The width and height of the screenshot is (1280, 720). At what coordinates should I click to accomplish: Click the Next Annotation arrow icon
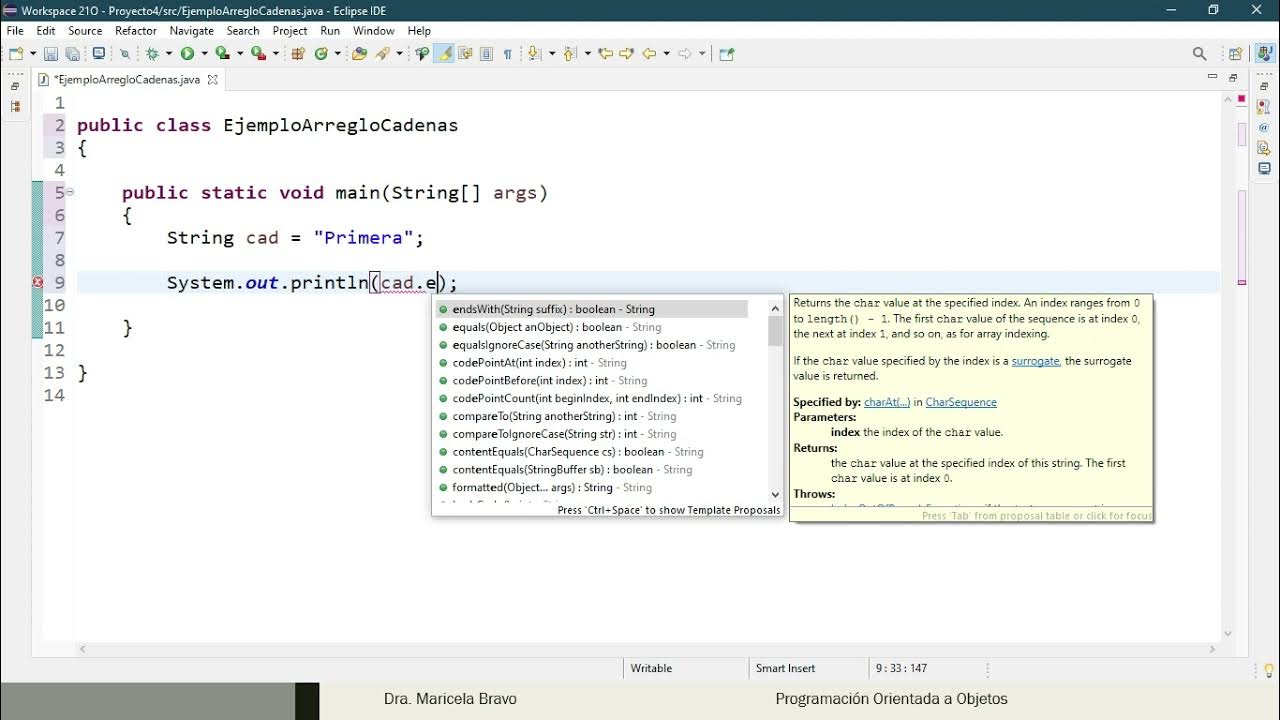point(534,54)
